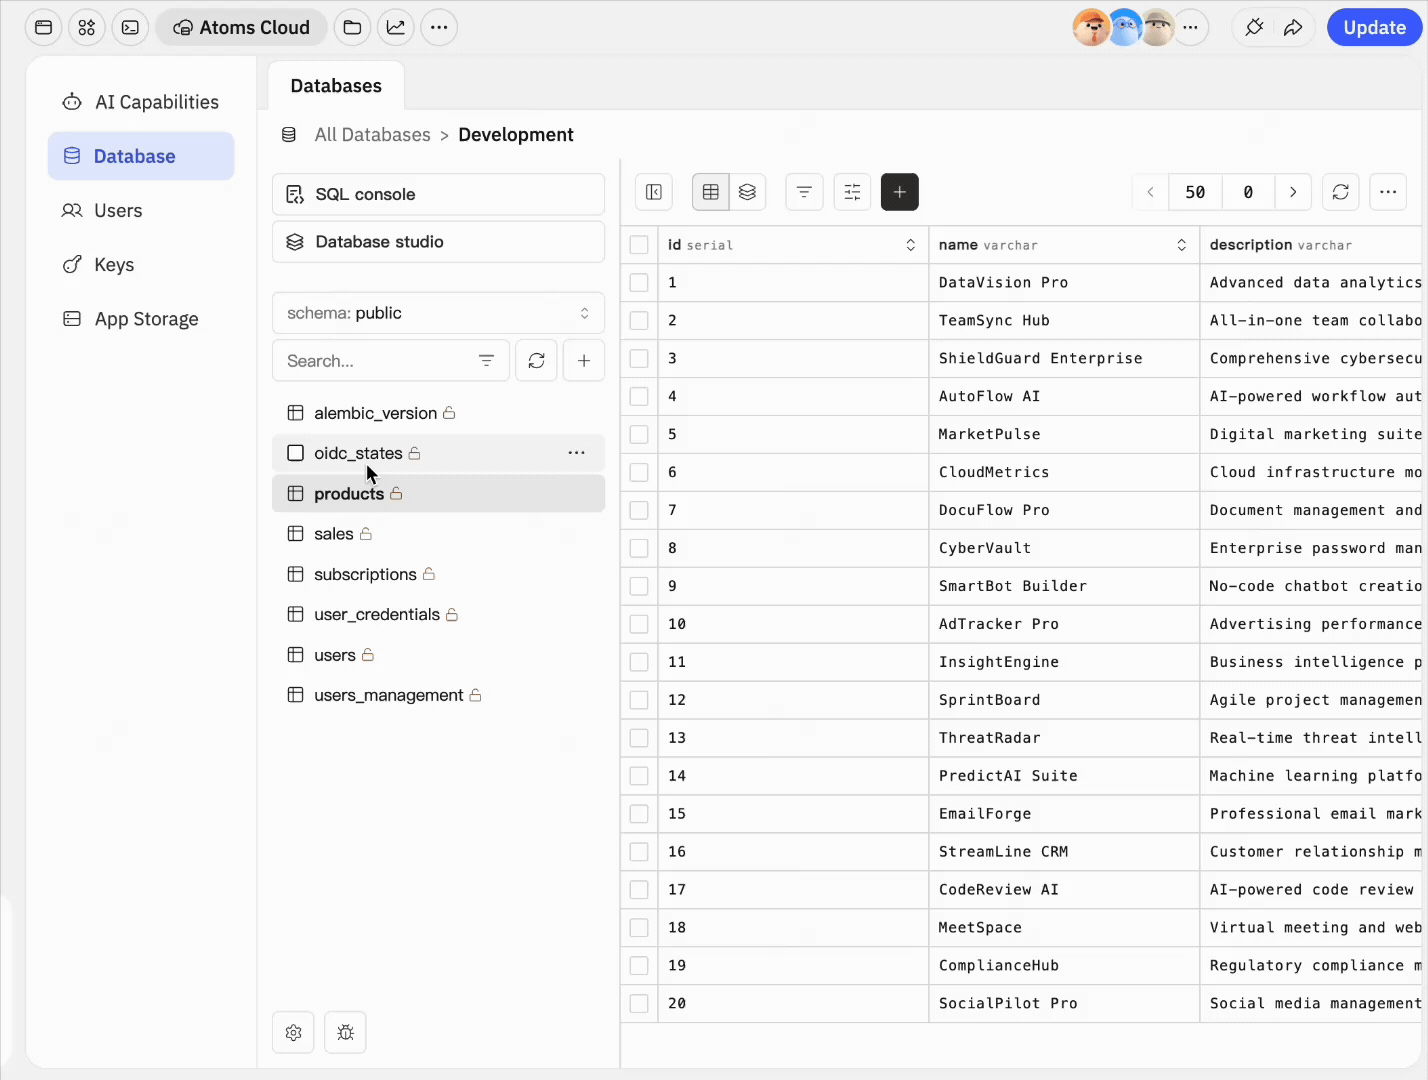Open the filter rows icon in toolbar
The height and width of the screenshot is (1080, 1428).
pyautogui.click(x=804, y=191)
